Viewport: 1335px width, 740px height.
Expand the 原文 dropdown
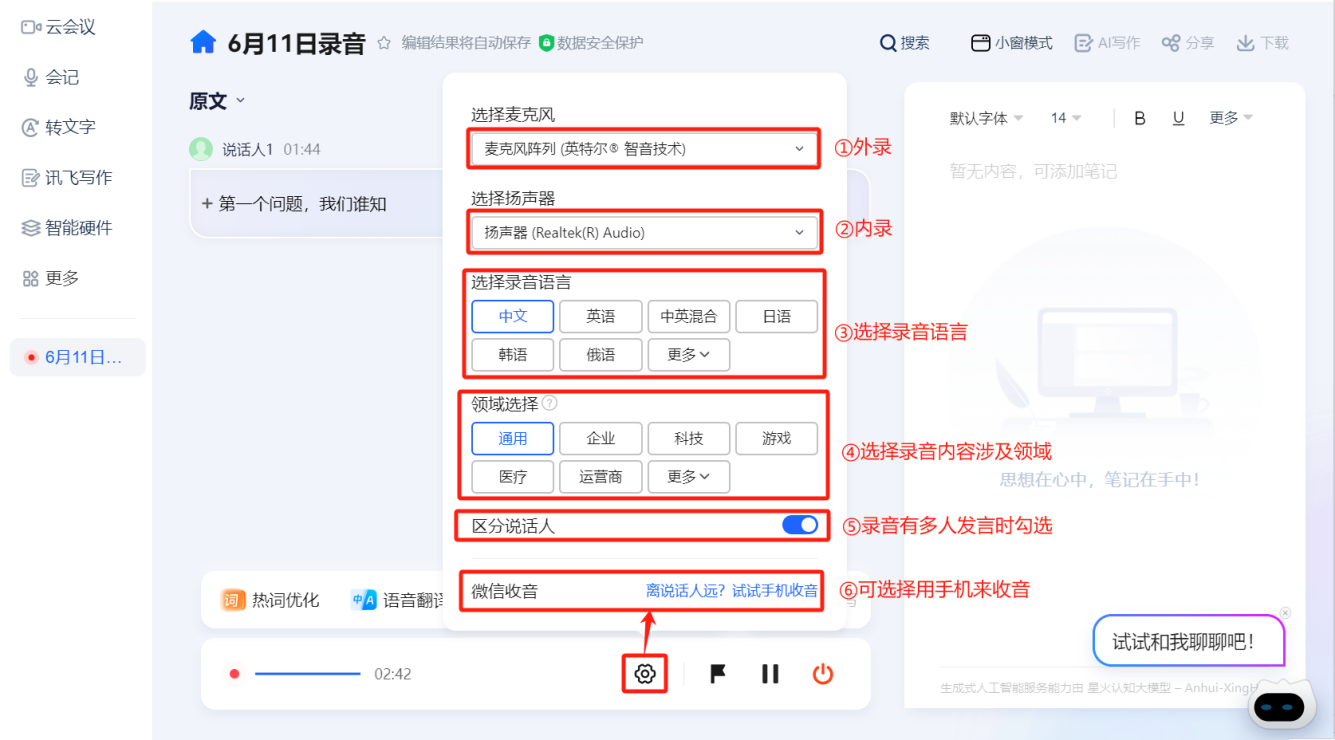click(217, 101)
